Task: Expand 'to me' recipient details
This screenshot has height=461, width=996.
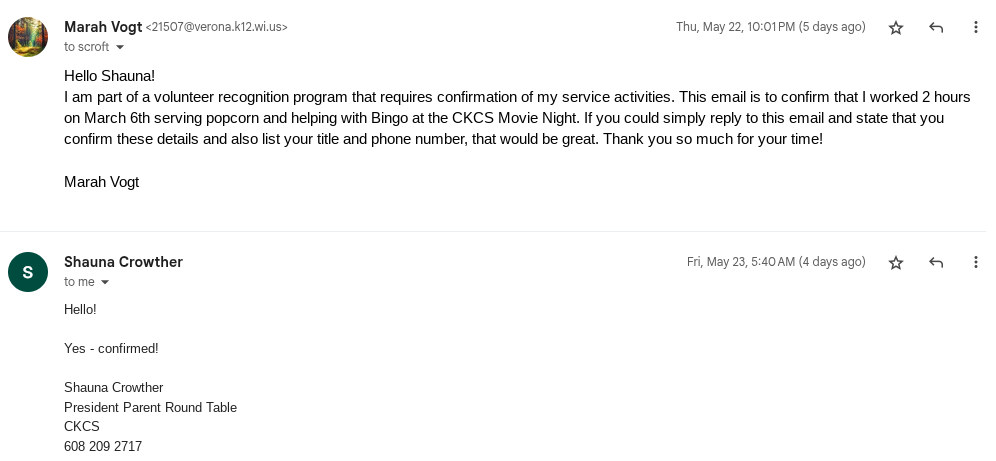Action: coord(105,282)
